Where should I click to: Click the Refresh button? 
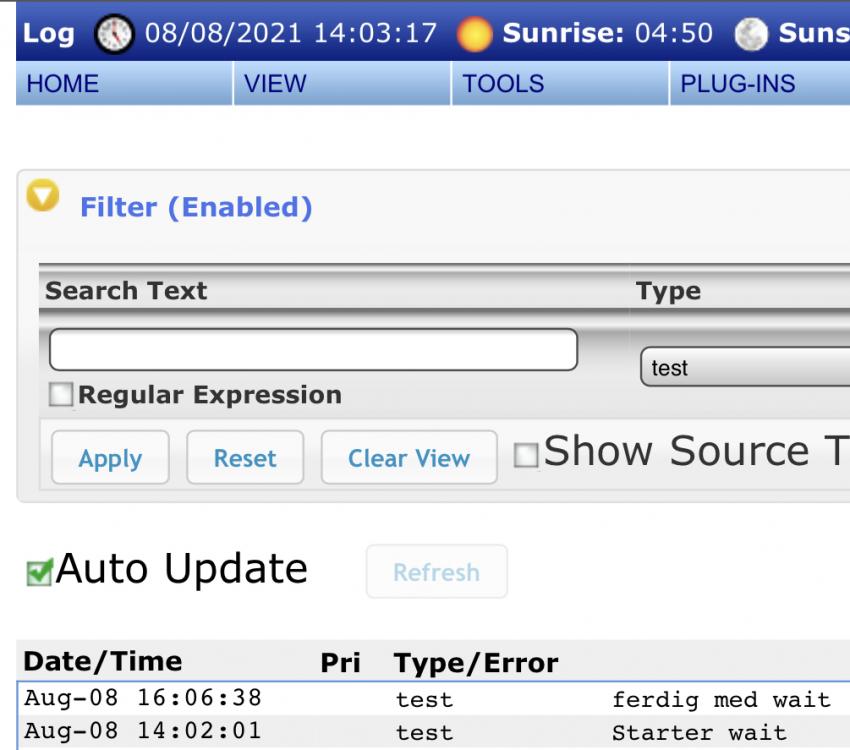[436, 572]
